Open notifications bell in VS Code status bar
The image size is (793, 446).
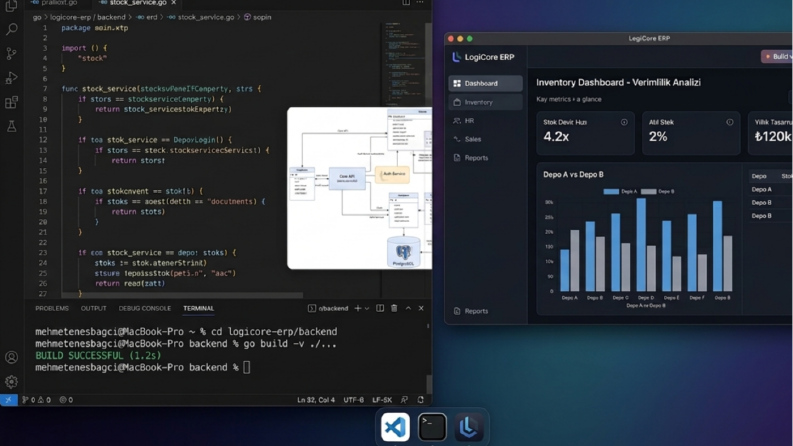(420, 399)
